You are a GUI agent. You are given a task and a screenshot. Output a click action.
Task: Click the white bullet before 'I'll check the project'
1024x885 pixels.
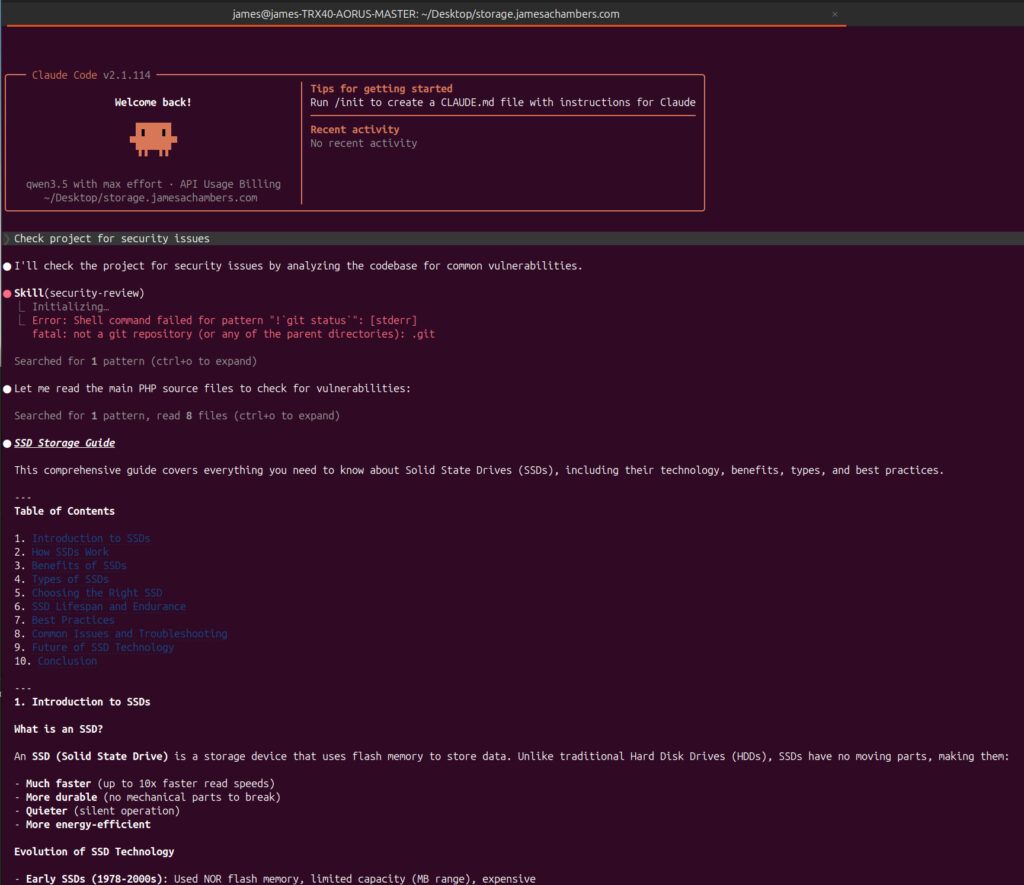click(7, 266)
